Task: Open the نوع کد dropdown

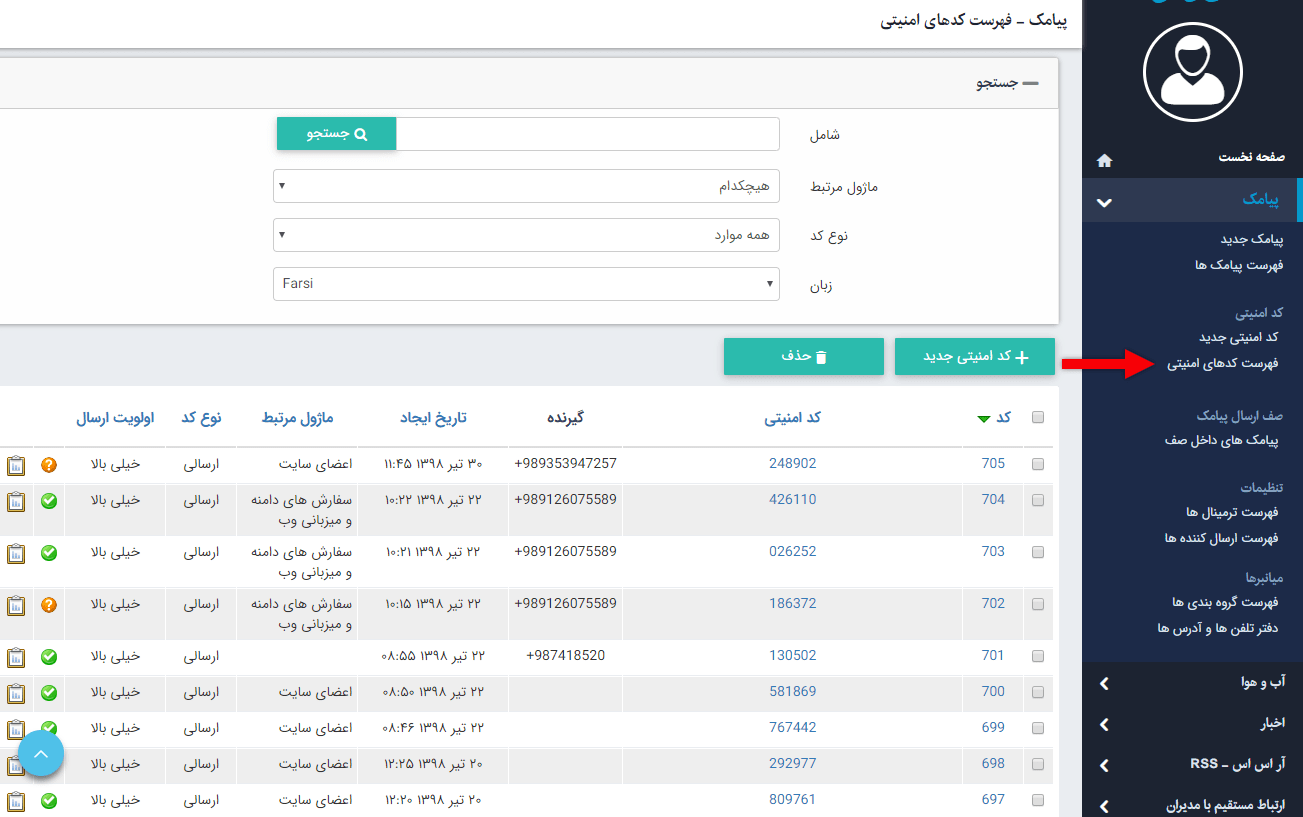Action: [x=526, y=235]
